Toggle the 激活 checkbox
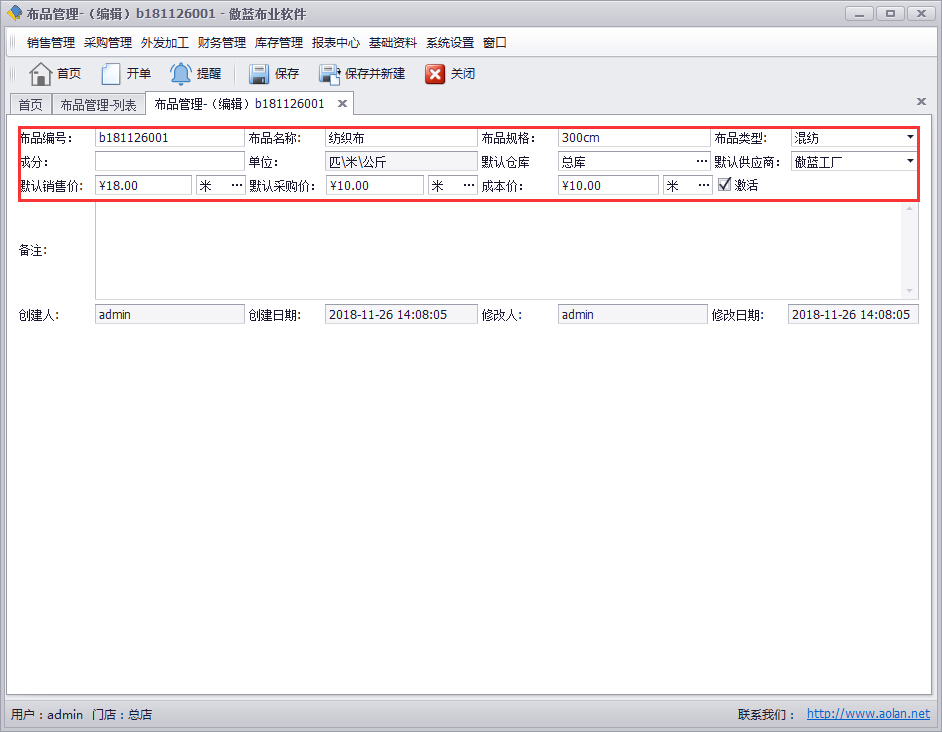The image size is (942, 732). pyautogui.click(x=725, y=185)
